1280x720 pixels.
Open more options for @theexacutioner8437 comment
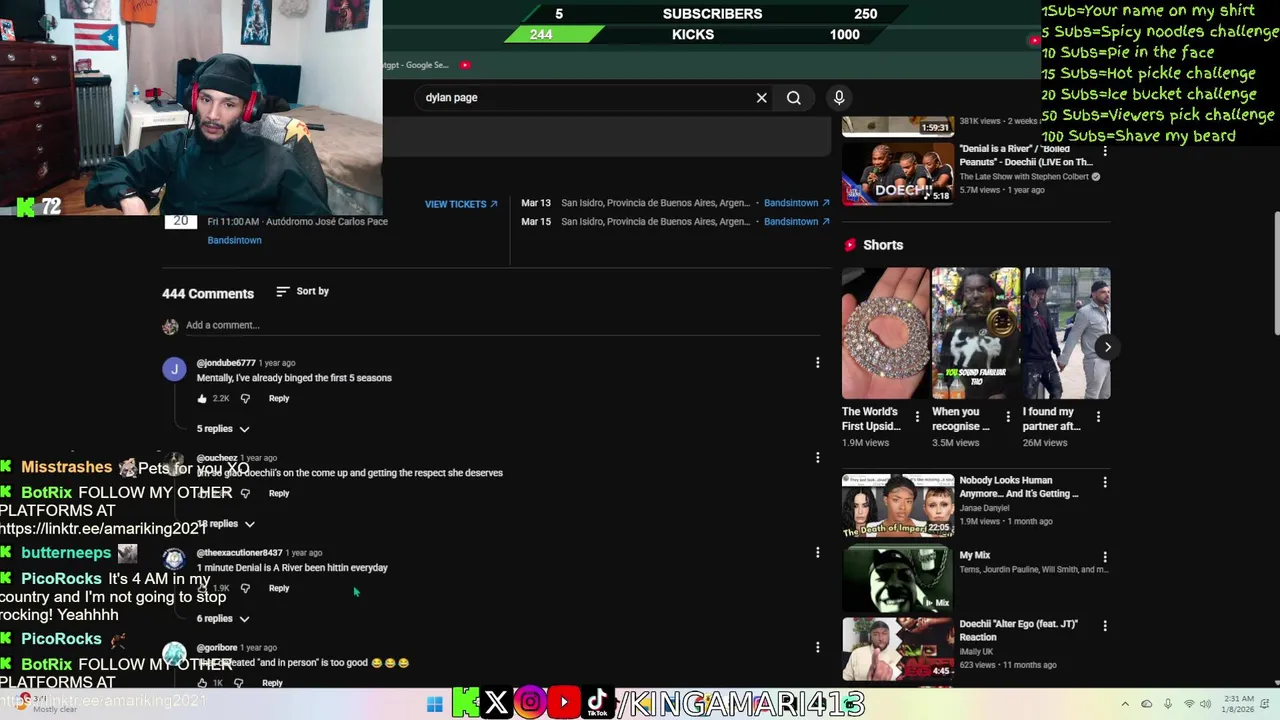coord(817,553)
